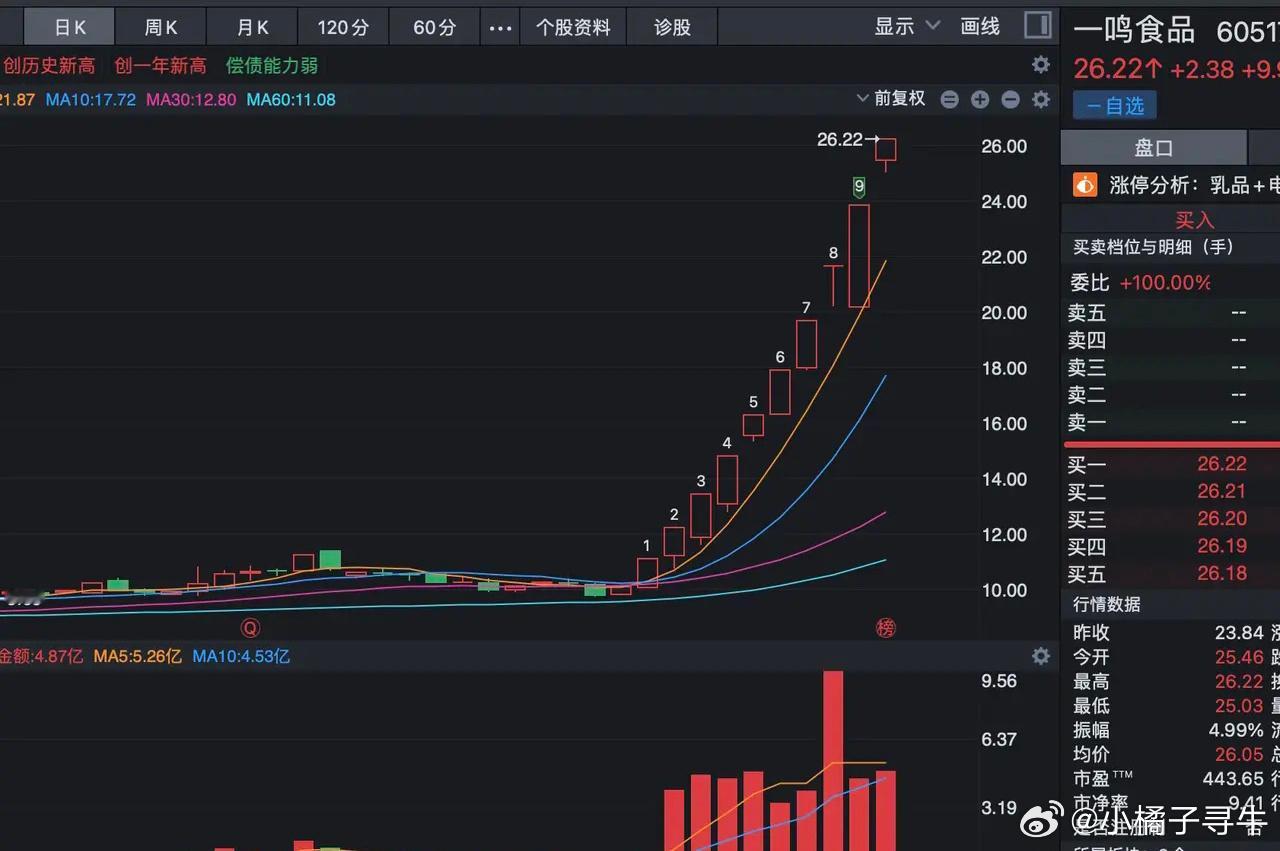This screenshot has height=851, width=1280.
Task: Click the 昨收 value 23.84
Action: (x=1239, y=633)
